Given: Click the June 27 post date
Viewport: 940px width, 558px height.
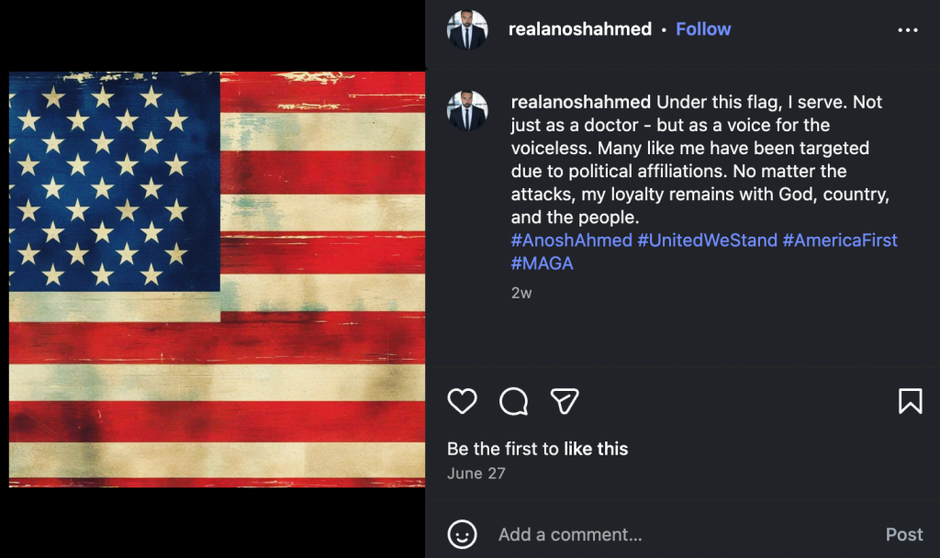Looking at the screenshot, I should tap(476, 473).
